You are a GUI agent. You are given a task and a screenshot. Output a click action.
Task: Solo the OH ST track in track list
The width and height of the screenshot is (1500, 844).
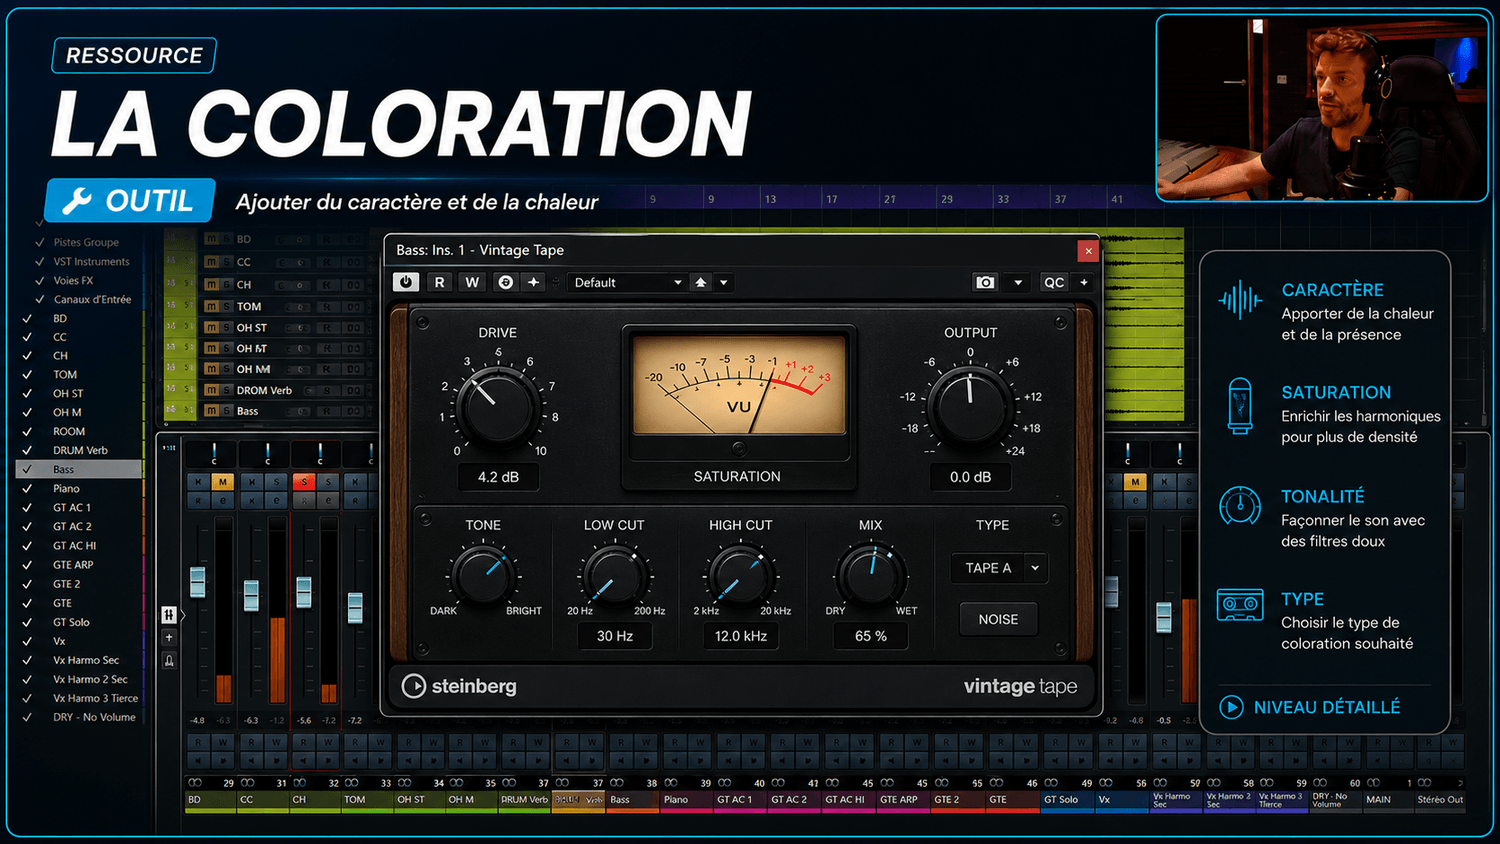[227, 328]
